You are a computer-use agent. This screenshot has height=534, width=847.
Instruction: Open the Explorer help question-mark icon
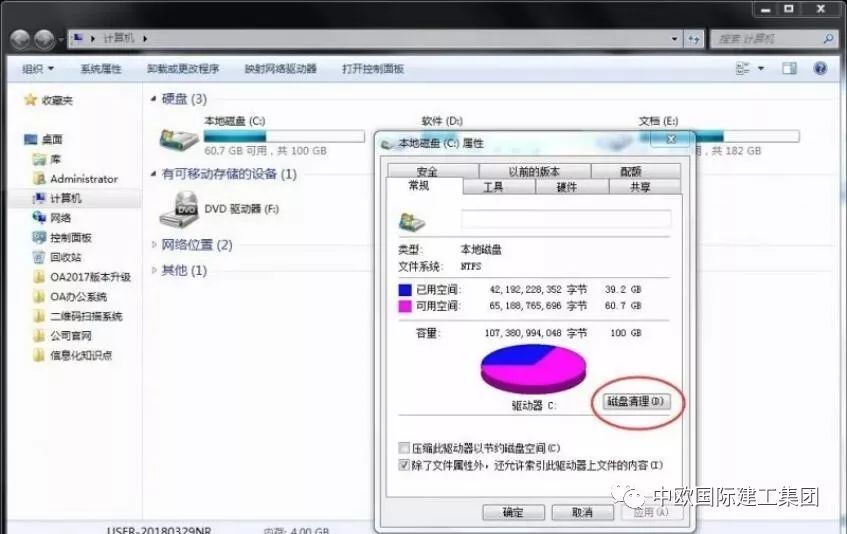tap(820, 68)
